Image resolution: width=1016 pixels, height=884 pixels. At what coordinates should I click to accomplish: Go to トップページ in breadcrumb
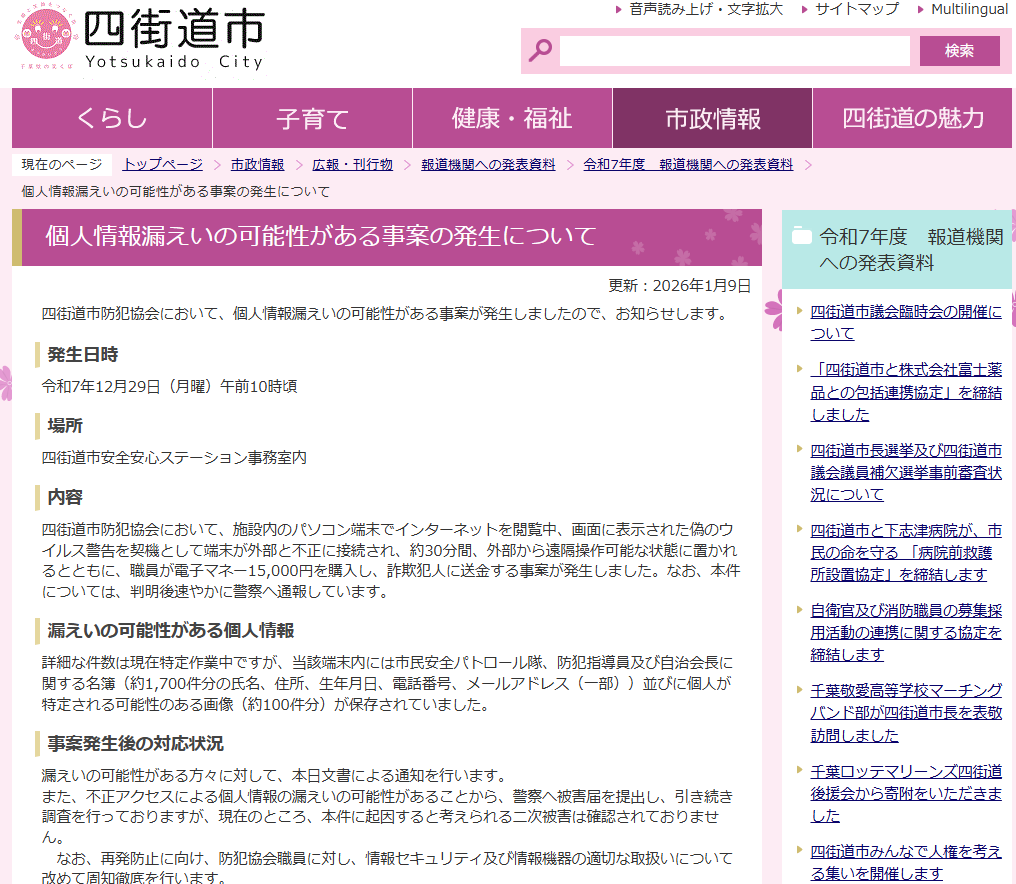(162, 165)
